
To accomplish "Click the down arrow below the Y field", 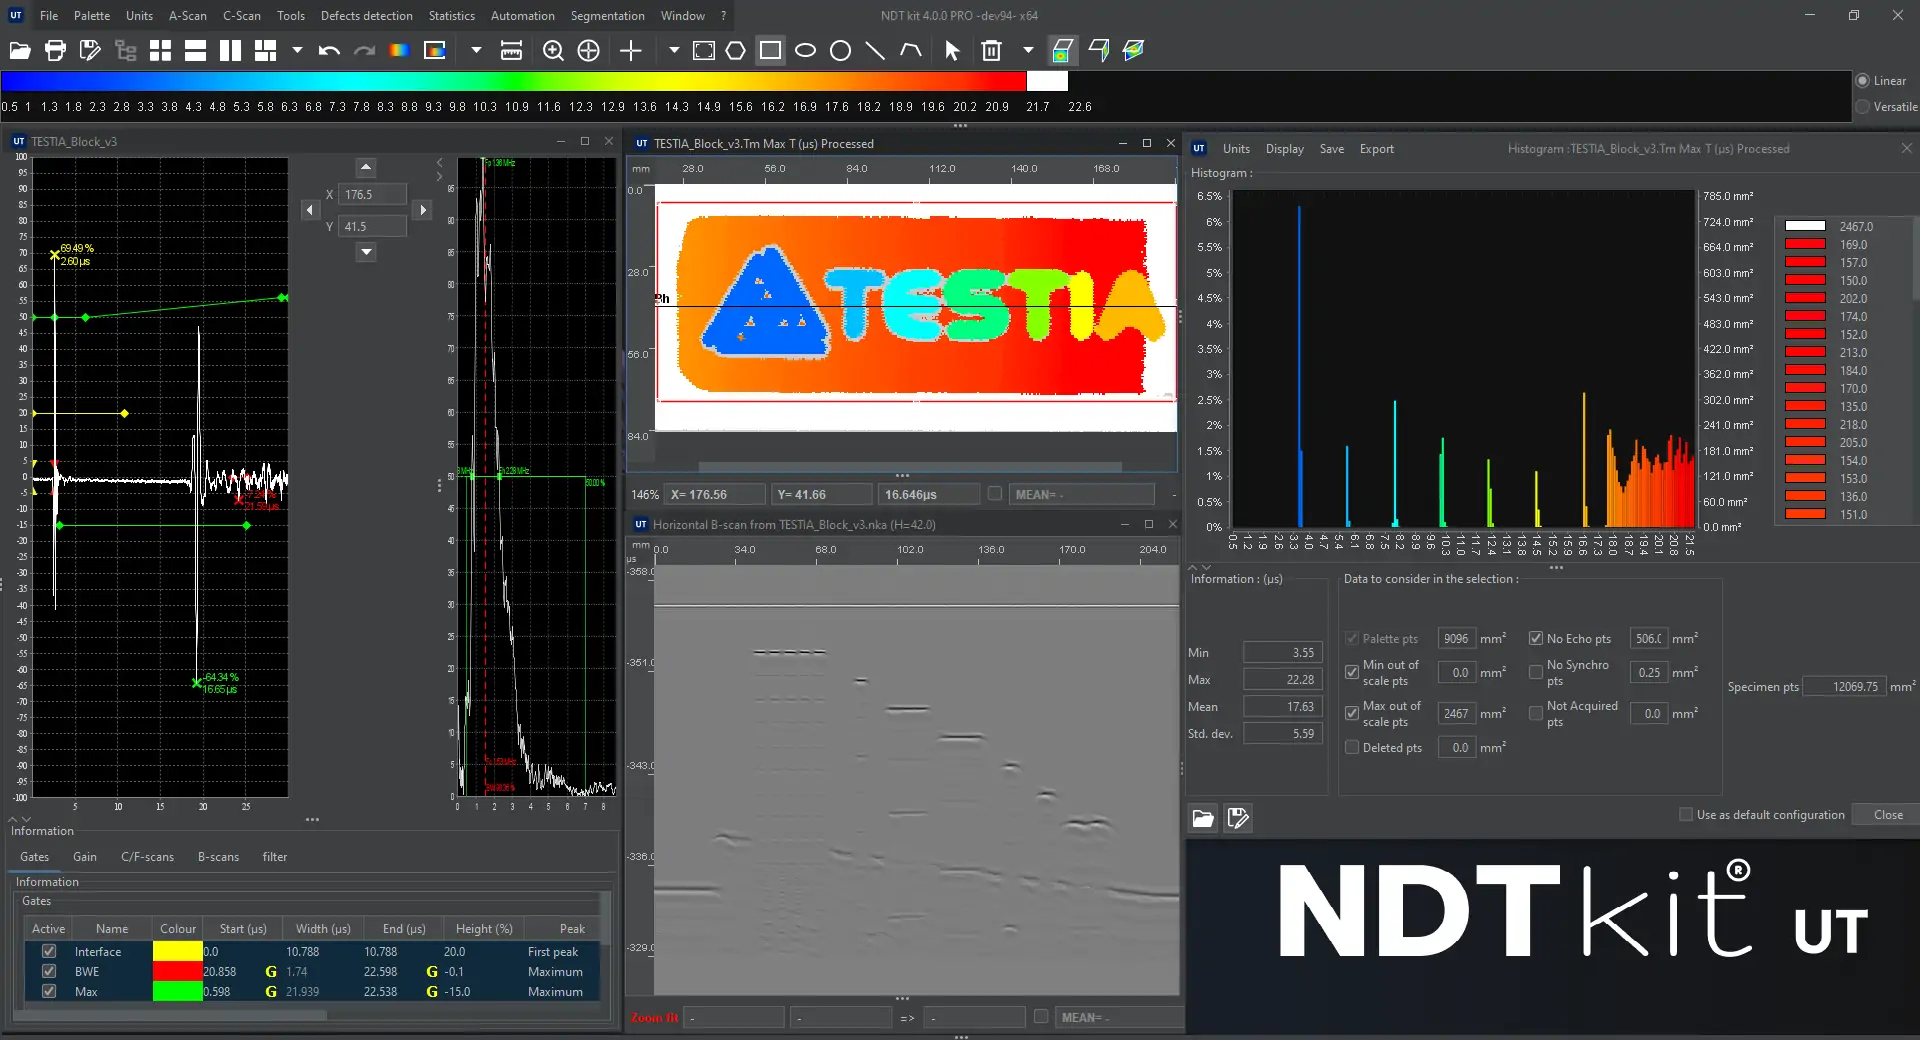I will pos(366,252).
